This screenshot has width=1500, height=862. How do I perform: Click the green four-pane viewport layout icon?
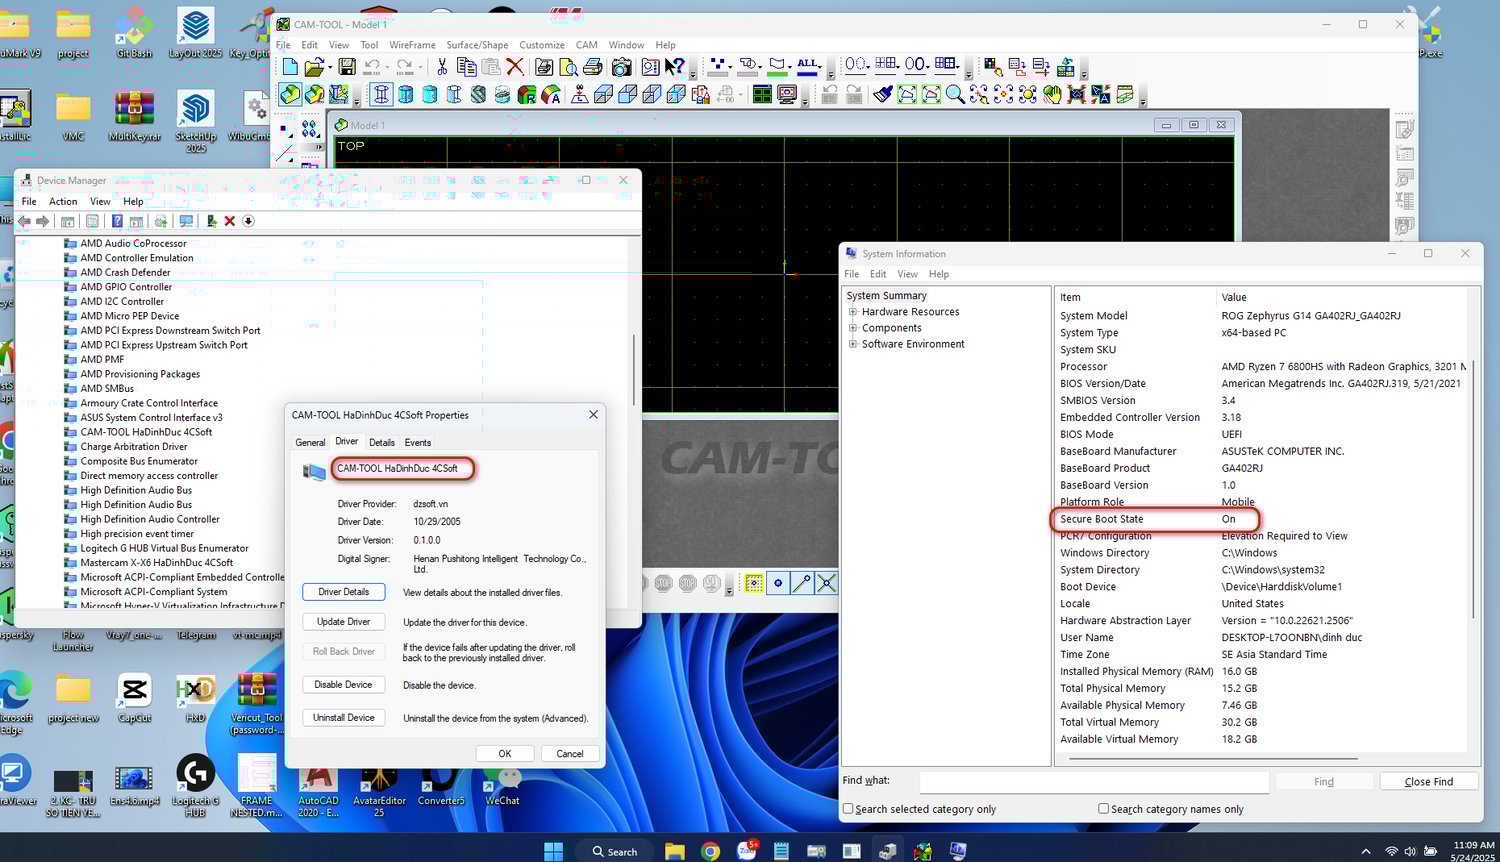[x=762, y=95]
